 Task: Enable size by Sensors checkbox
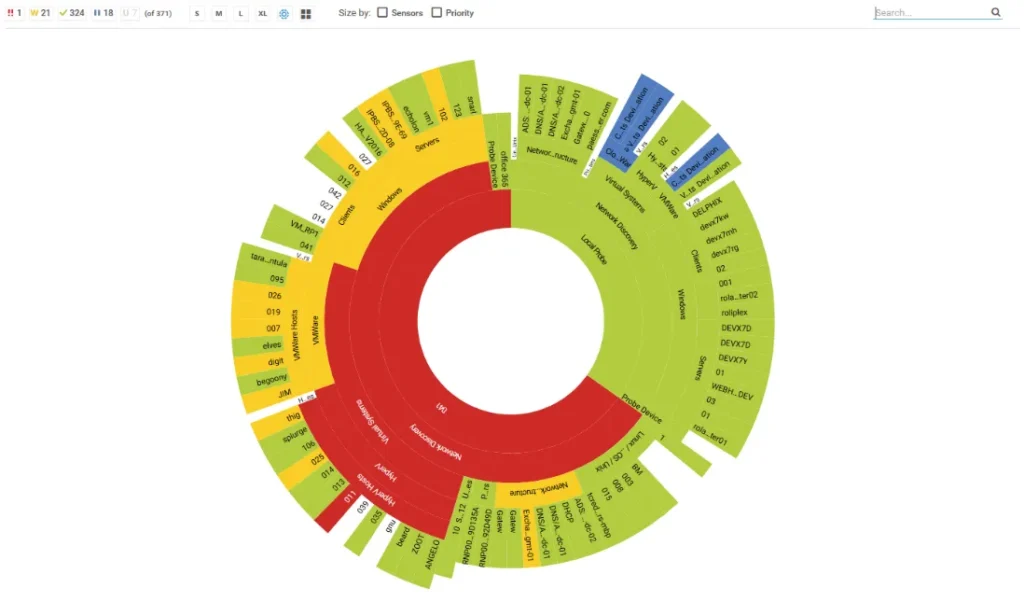[x=383, y=13]
